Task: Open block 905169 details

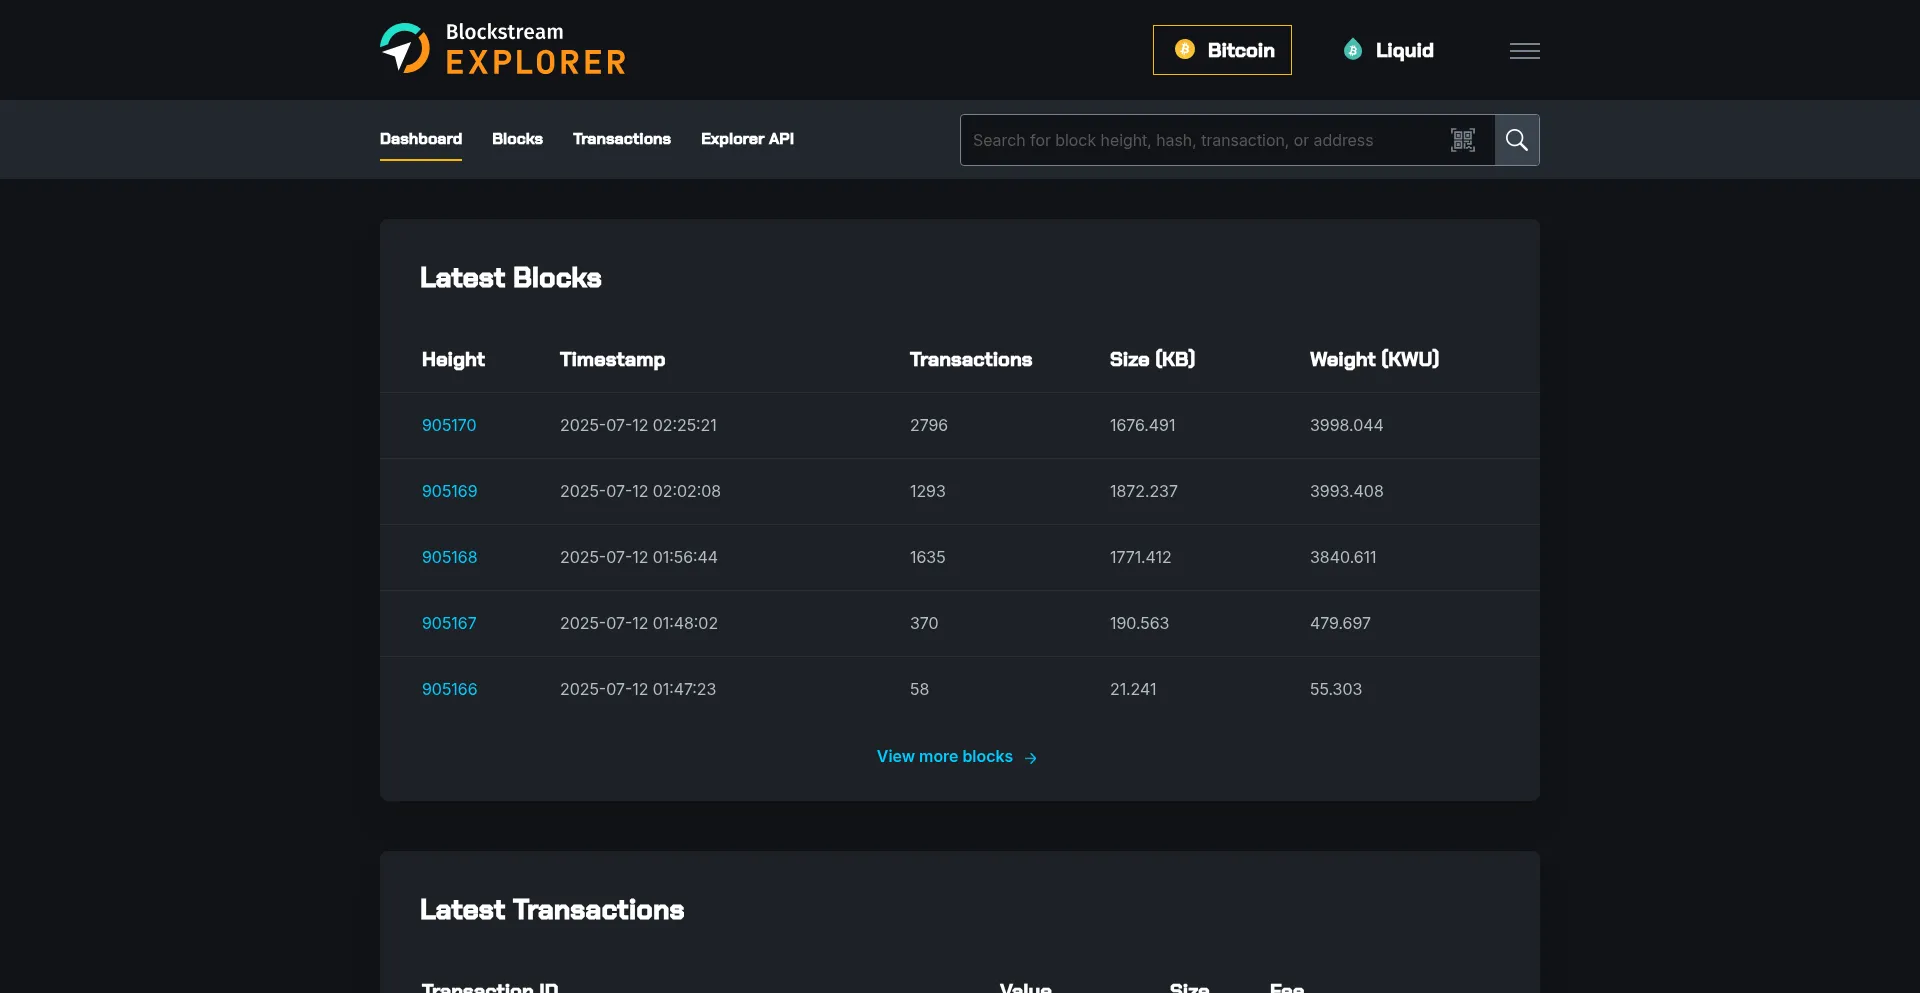Action: [x=449, y=491]
